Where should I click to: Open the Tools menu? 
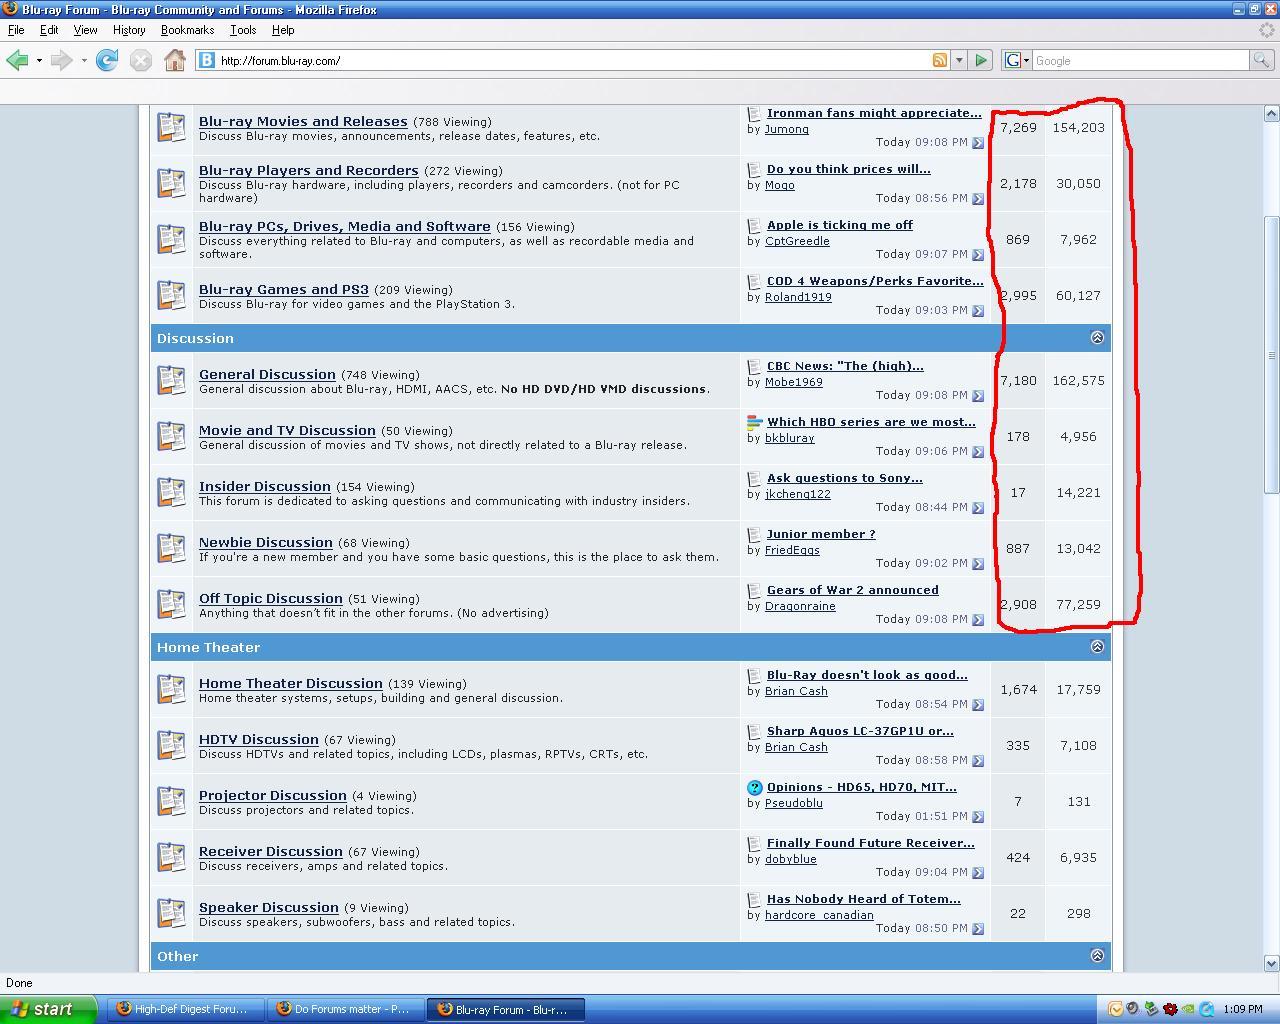pos(243,30)
